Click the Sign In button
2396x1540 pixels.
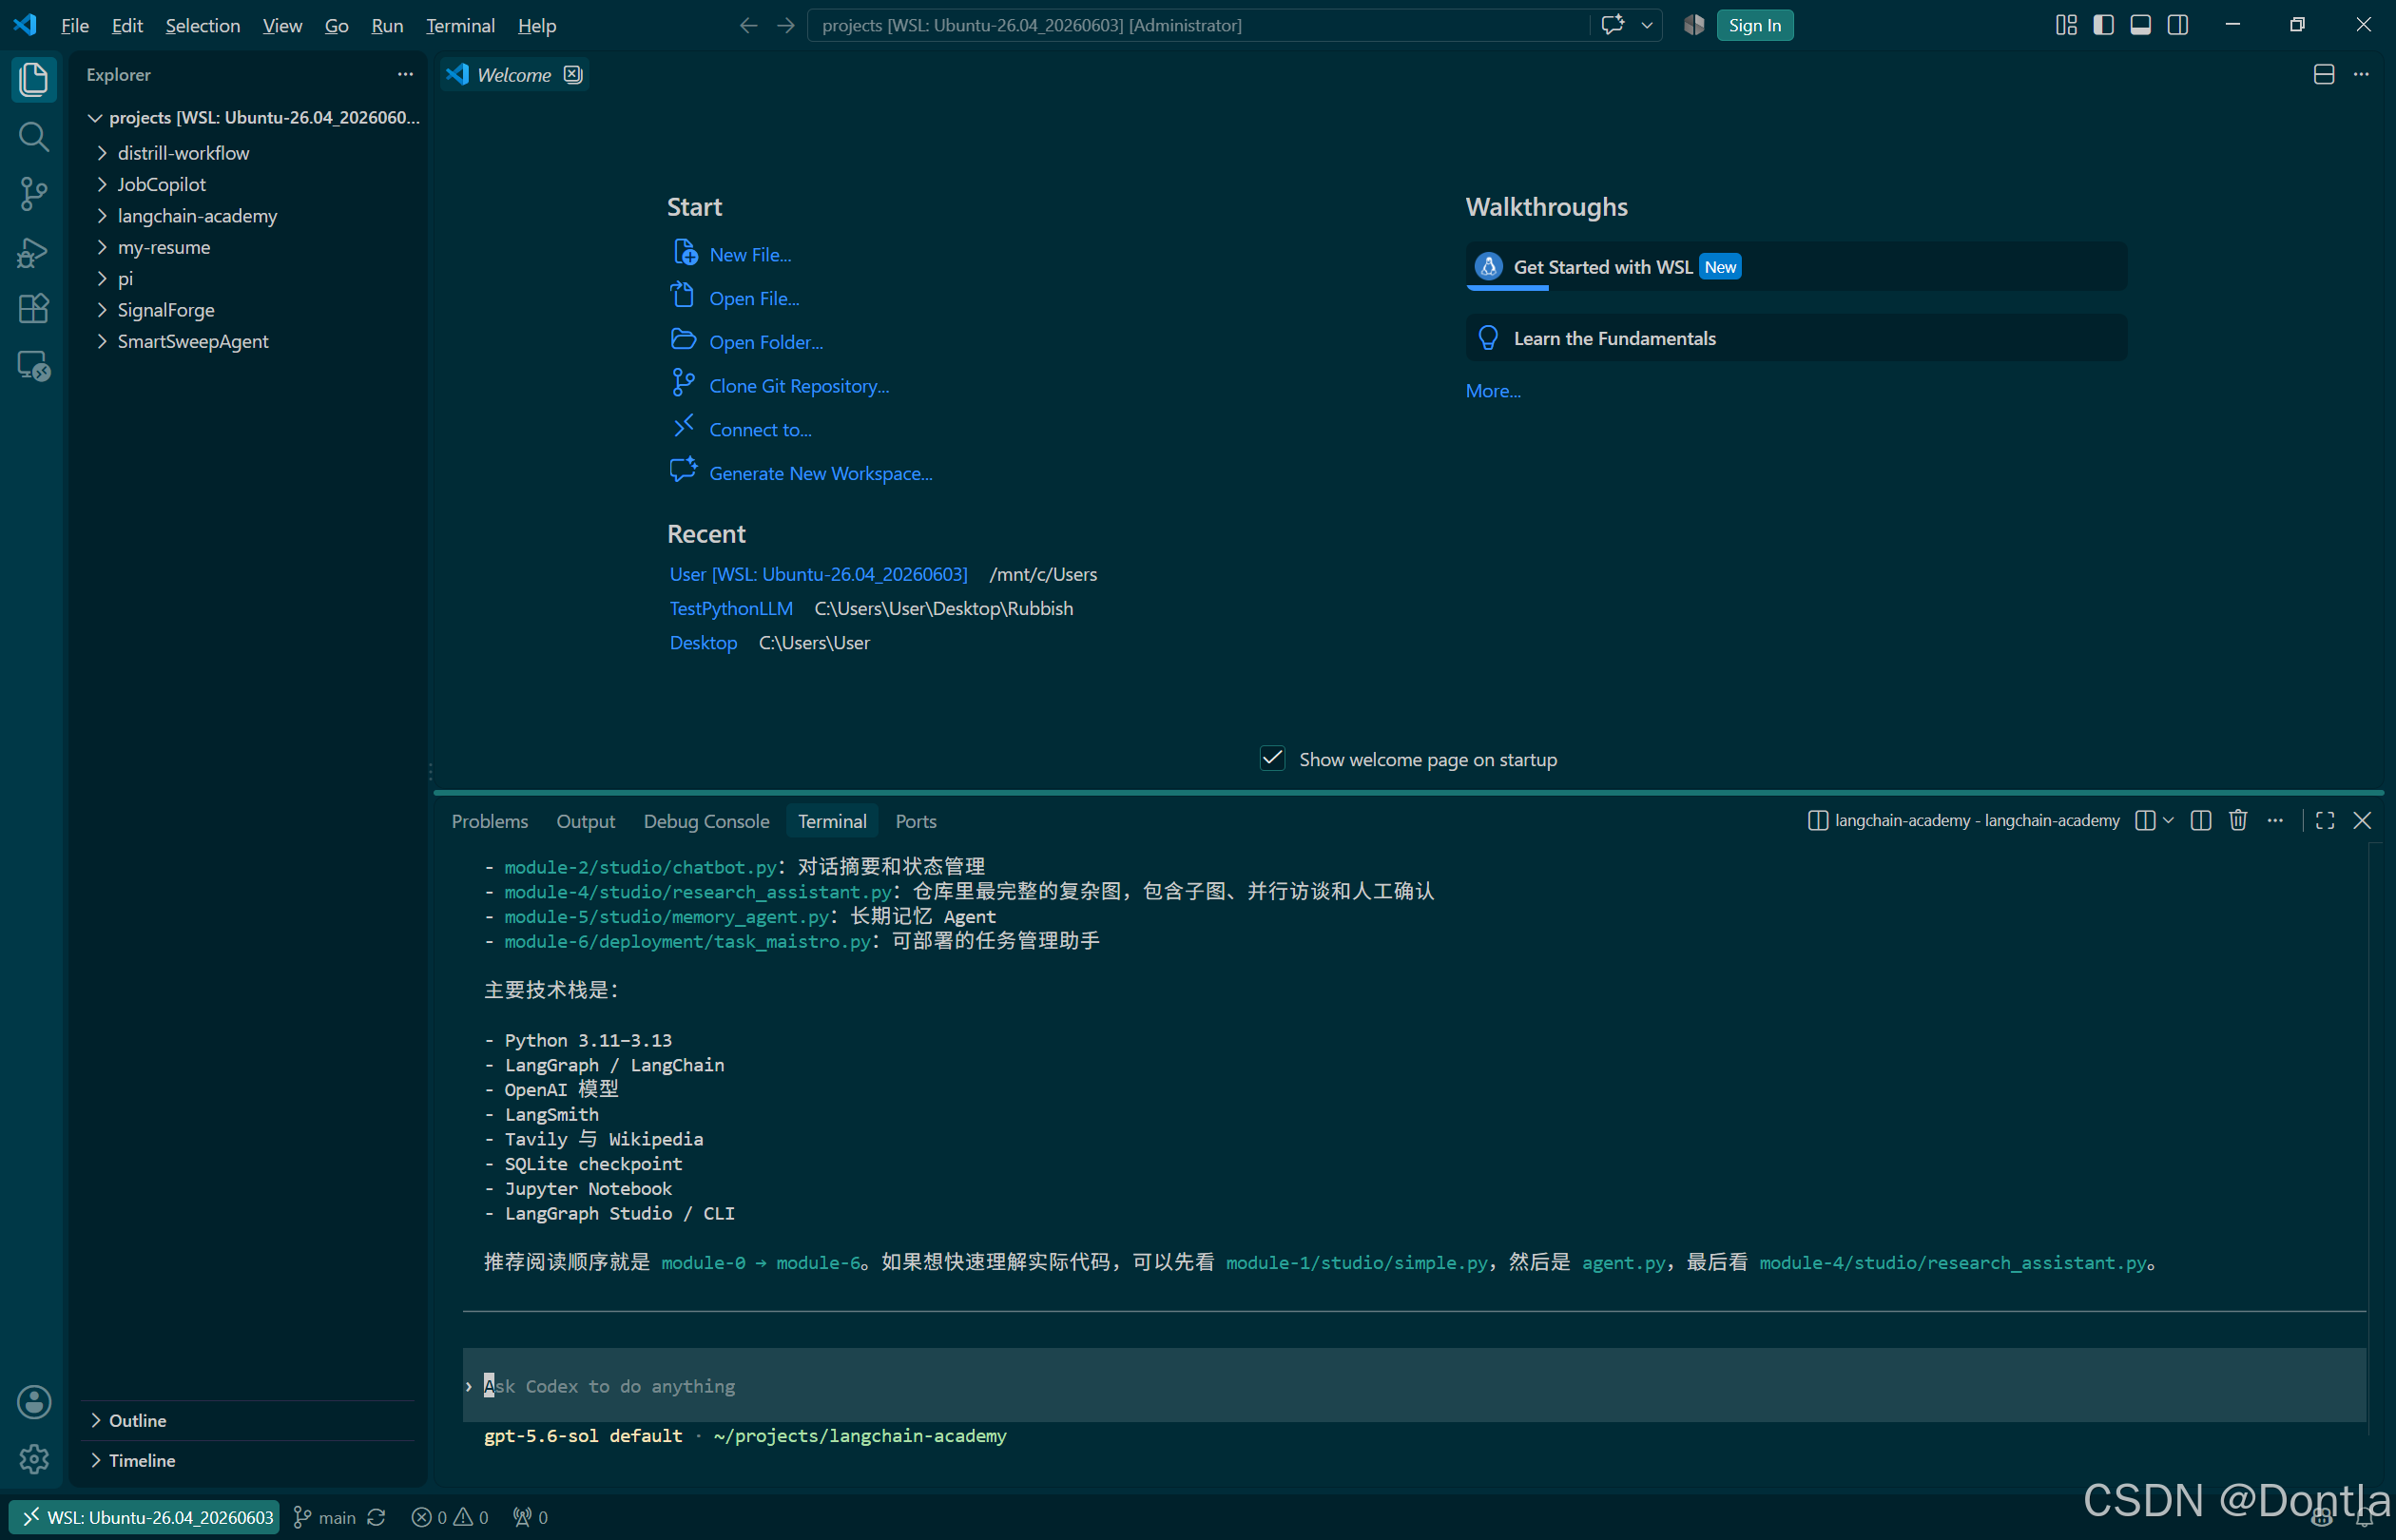pyautogui.click(x=1754, y=25)
